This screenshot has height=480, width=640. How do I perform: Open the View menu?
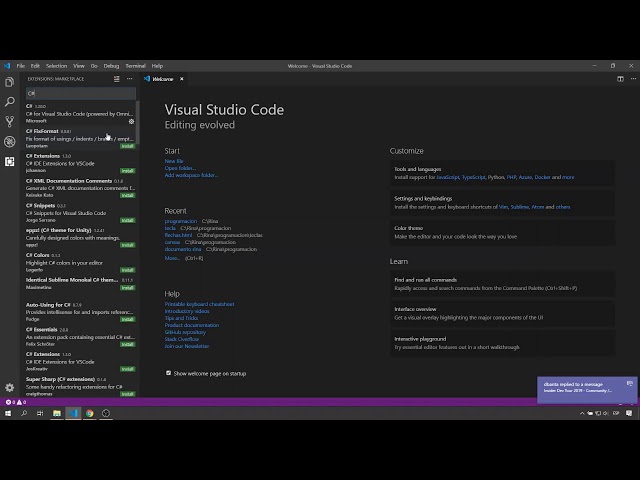[x=79, y=66]
